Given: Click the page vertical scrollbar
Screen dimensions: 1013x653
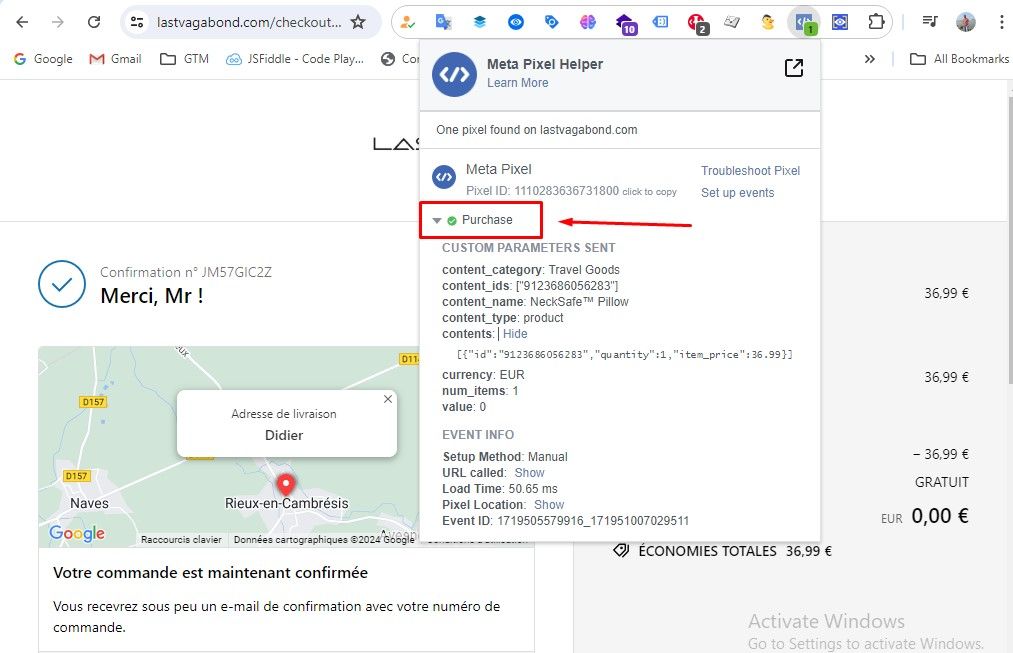Looking at the screenshot, I should [1008, 239].
